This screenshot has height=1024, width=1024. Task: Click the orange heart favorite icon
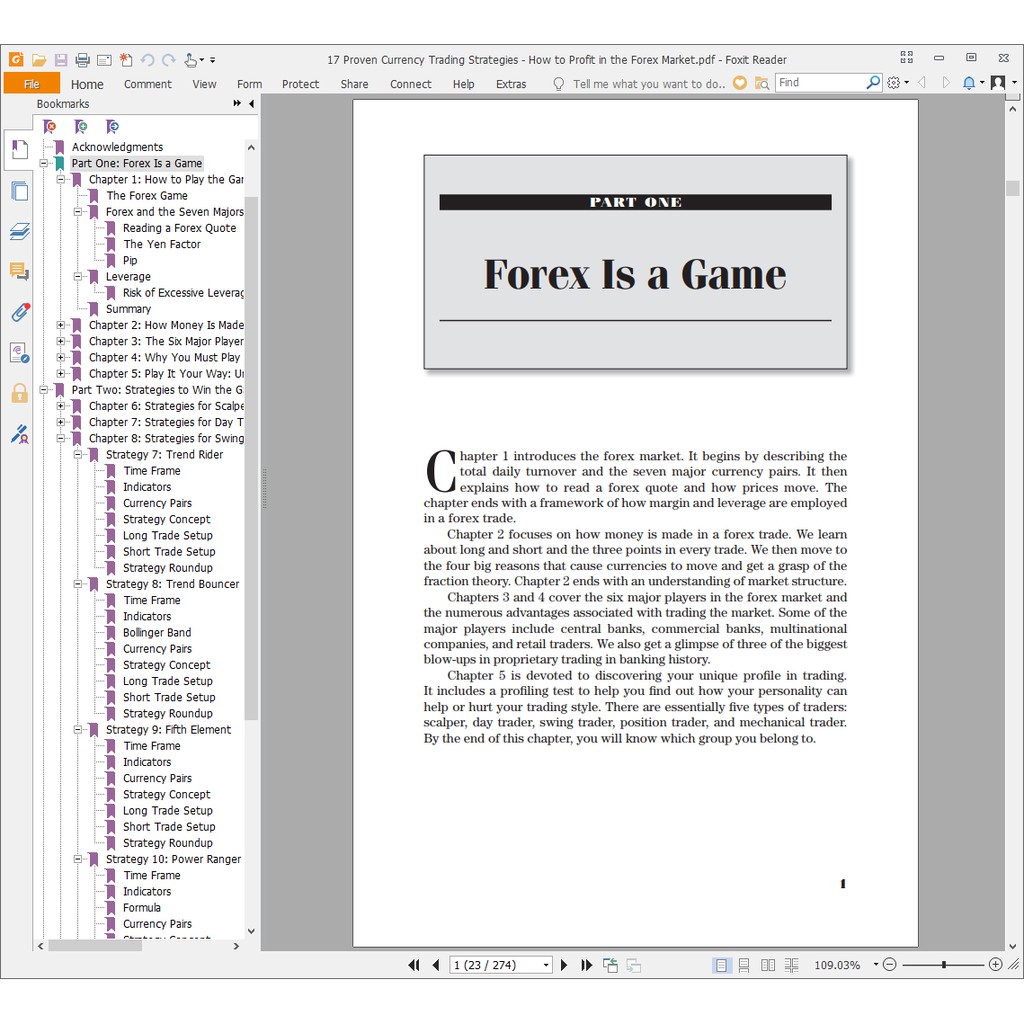tap(739, 83)
